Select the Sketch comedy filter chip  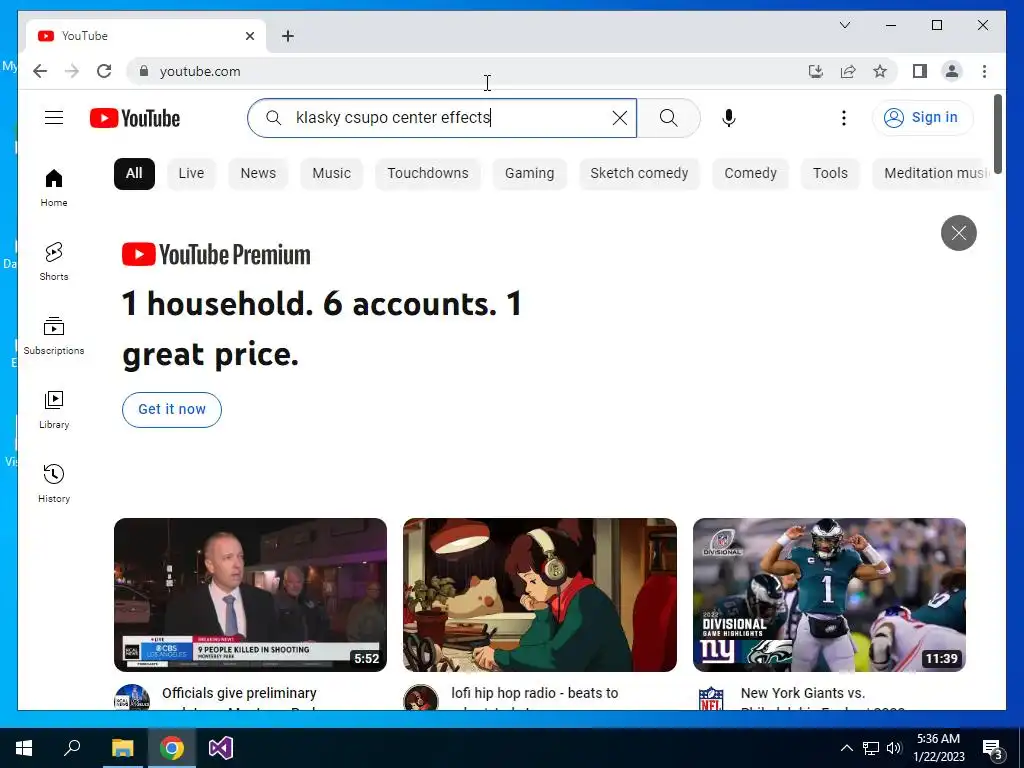639,174
